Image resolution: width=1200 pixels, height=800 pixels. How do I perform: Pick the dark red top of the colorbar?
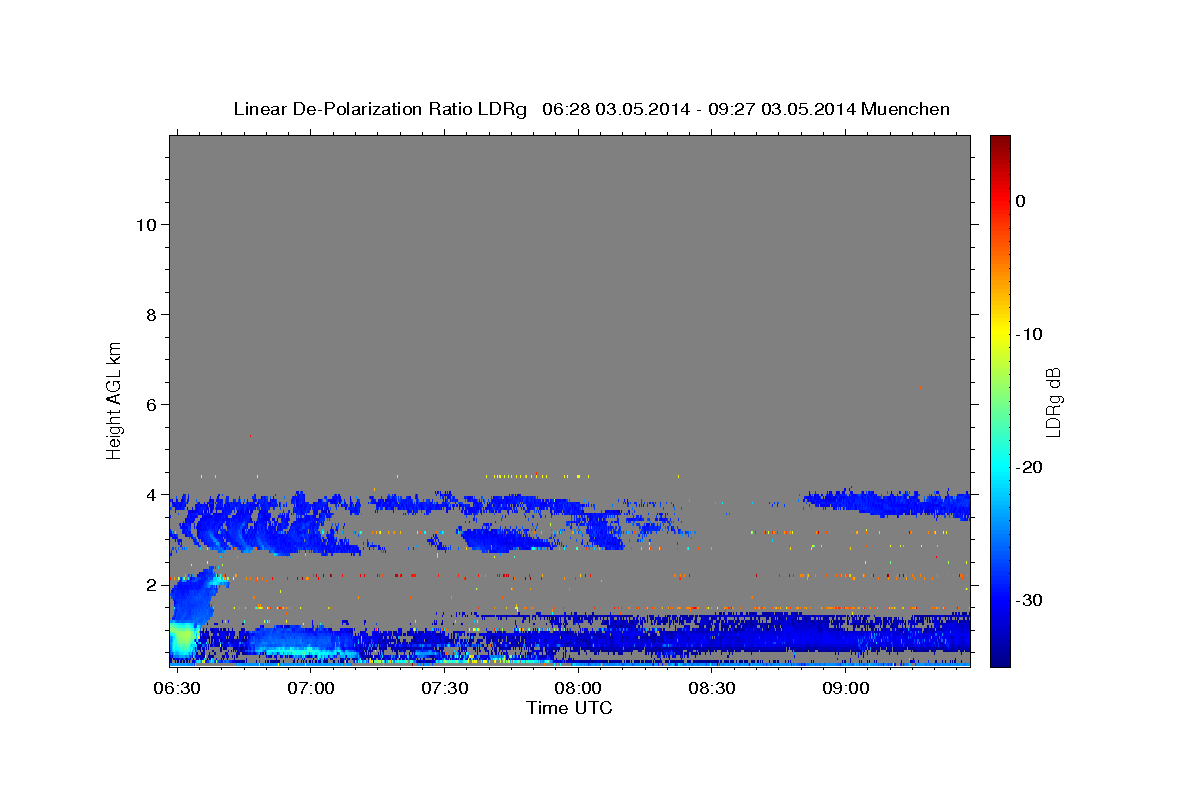pyautogui.click(x=1000, y=142)
